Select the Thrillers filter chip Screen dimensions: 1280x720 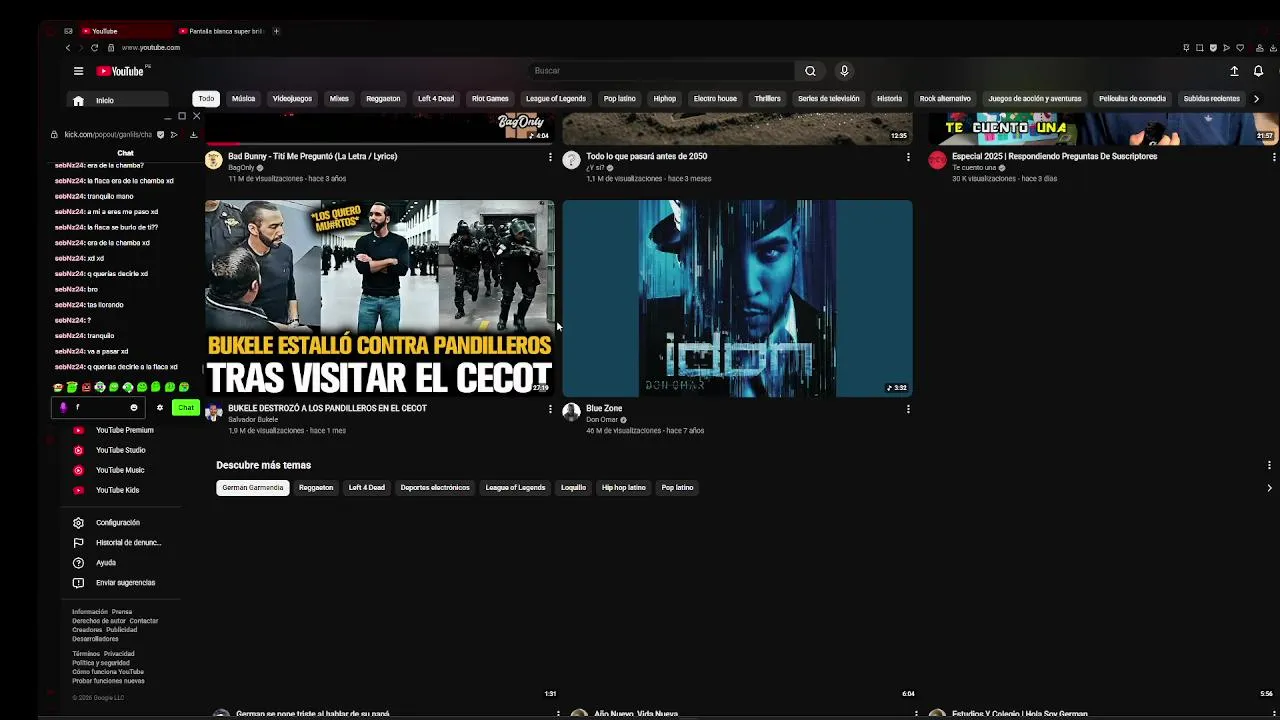767,99
